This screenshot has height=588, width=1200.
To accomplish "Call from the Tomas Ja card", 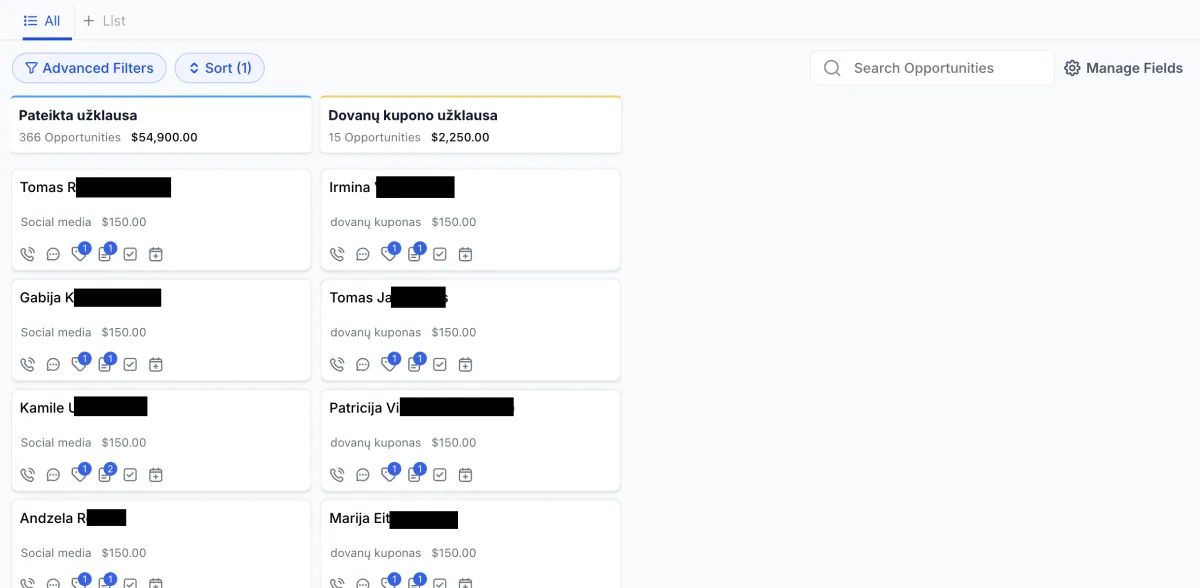I will 337,364.
